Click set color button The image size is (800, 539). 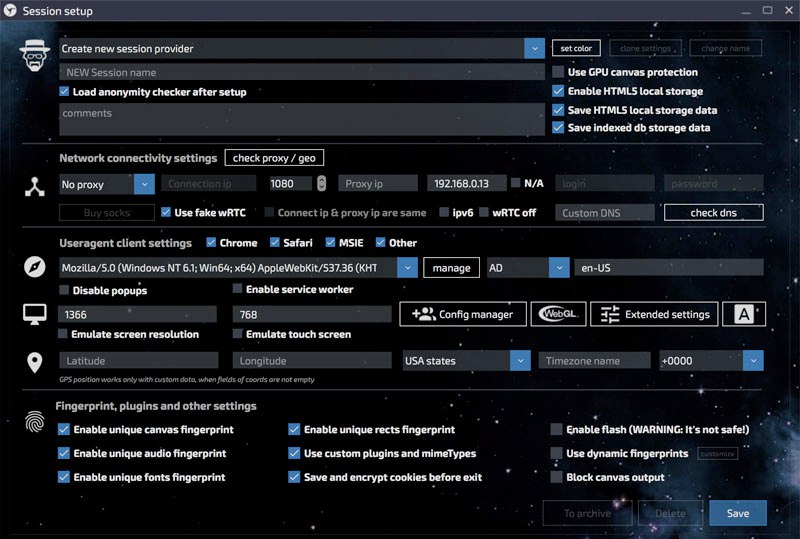575,48
